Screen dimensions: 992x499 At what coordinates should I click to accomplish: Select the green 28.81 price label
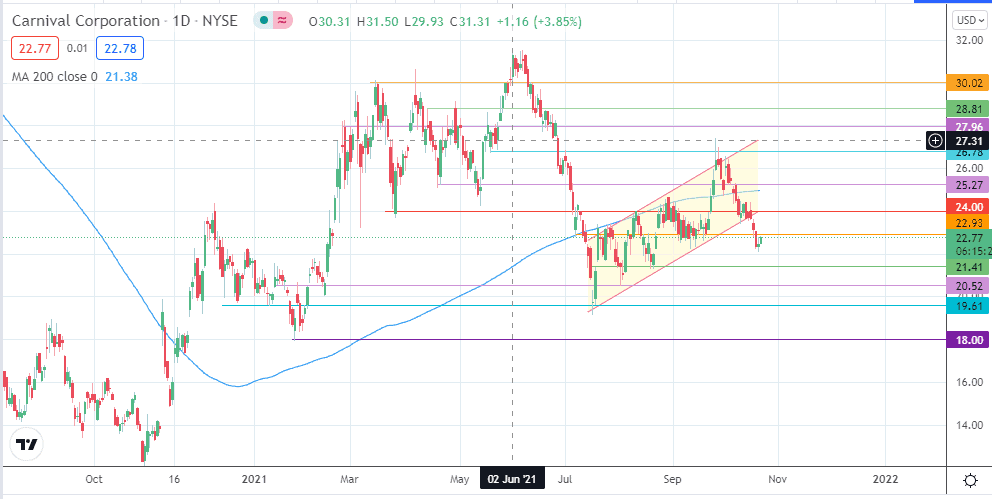point(967,108)
